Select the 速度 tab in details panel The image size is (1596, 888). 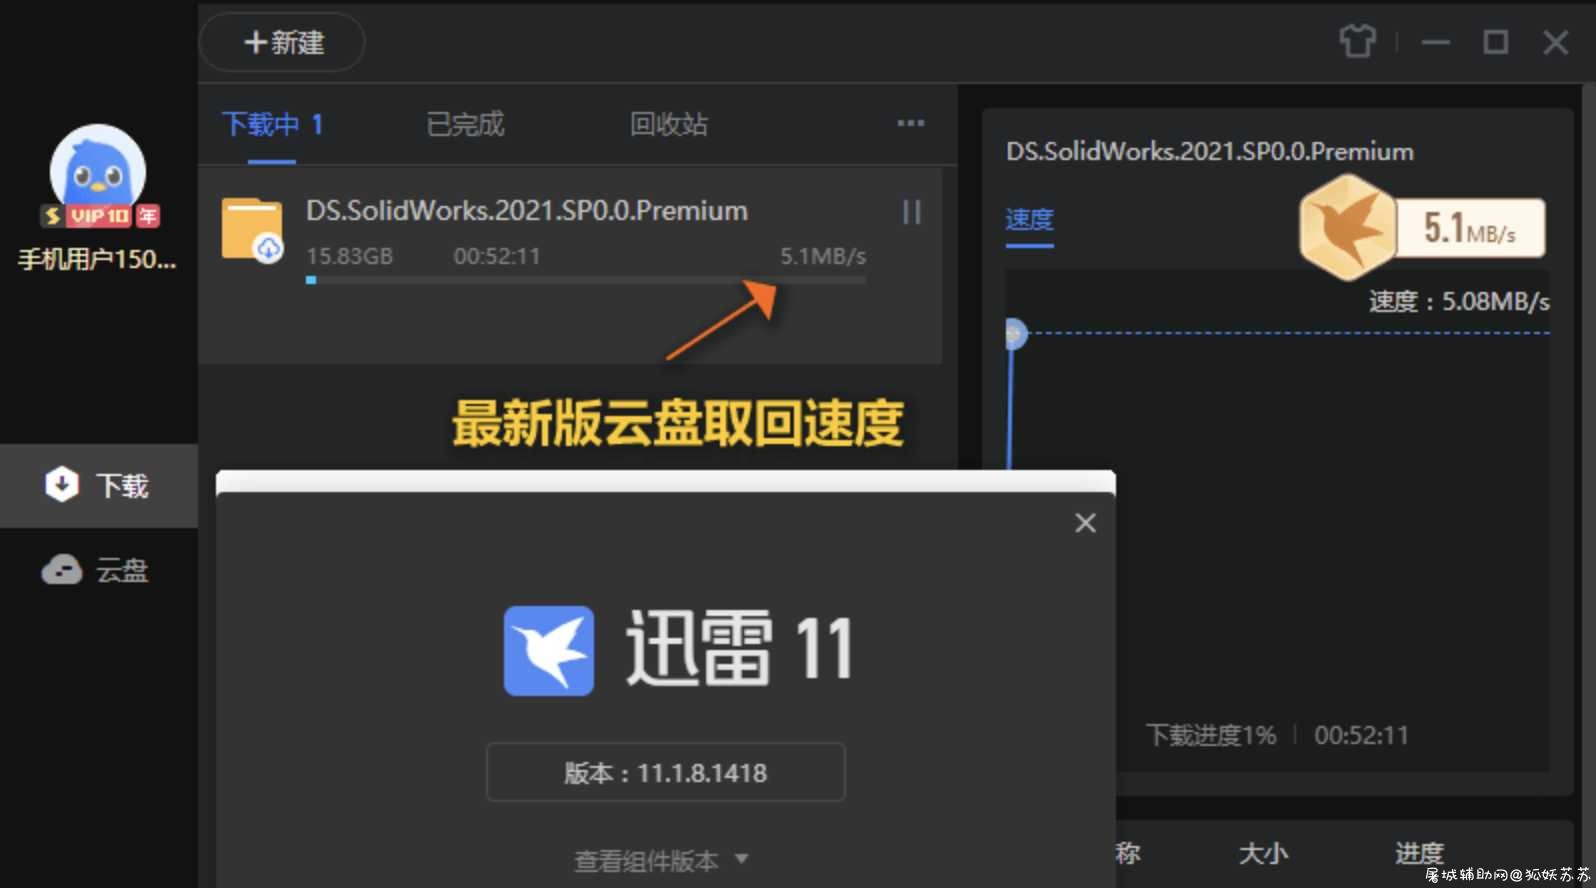(1029, 220)
